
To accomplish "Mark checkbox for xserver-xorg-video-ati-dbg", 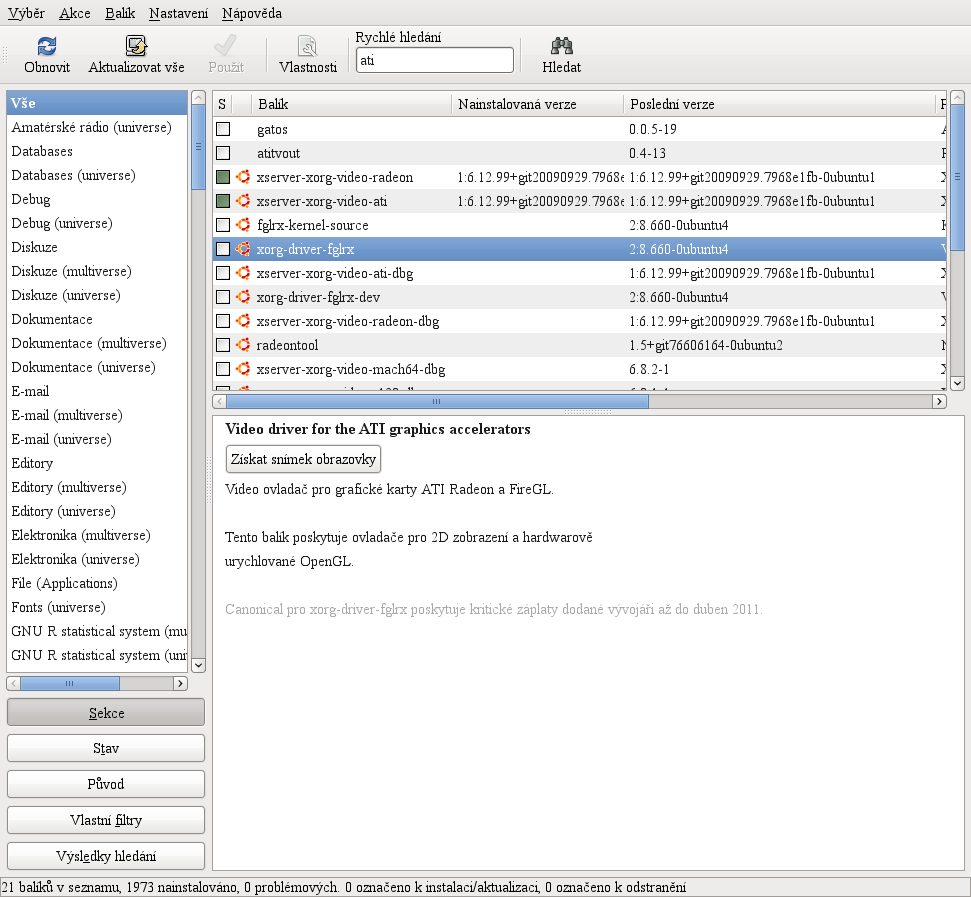I will coord(223,273).
